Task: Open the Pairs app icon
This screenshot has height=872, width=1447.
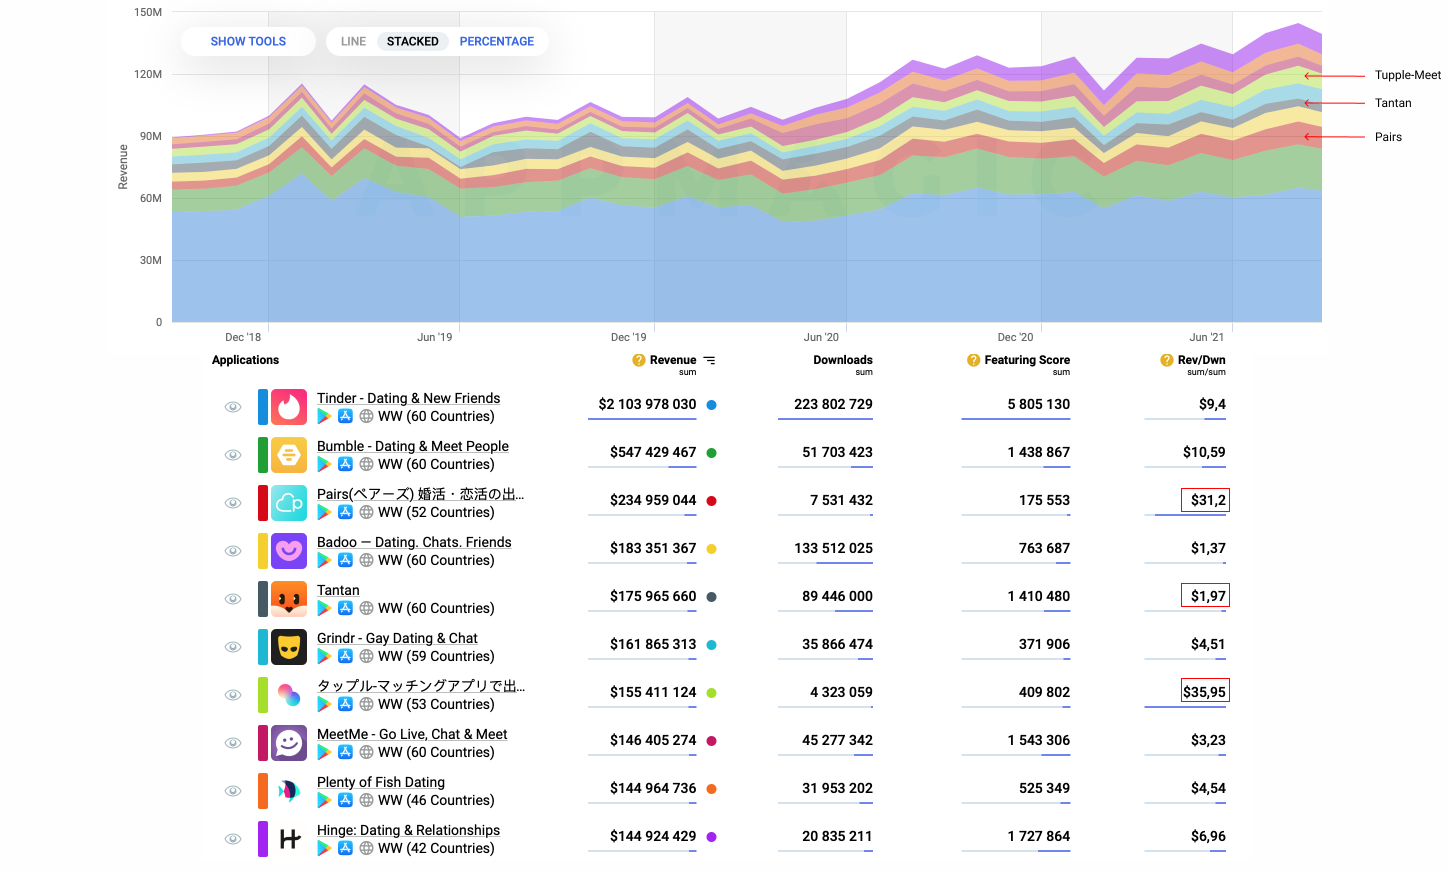Action: click(289, 503)
